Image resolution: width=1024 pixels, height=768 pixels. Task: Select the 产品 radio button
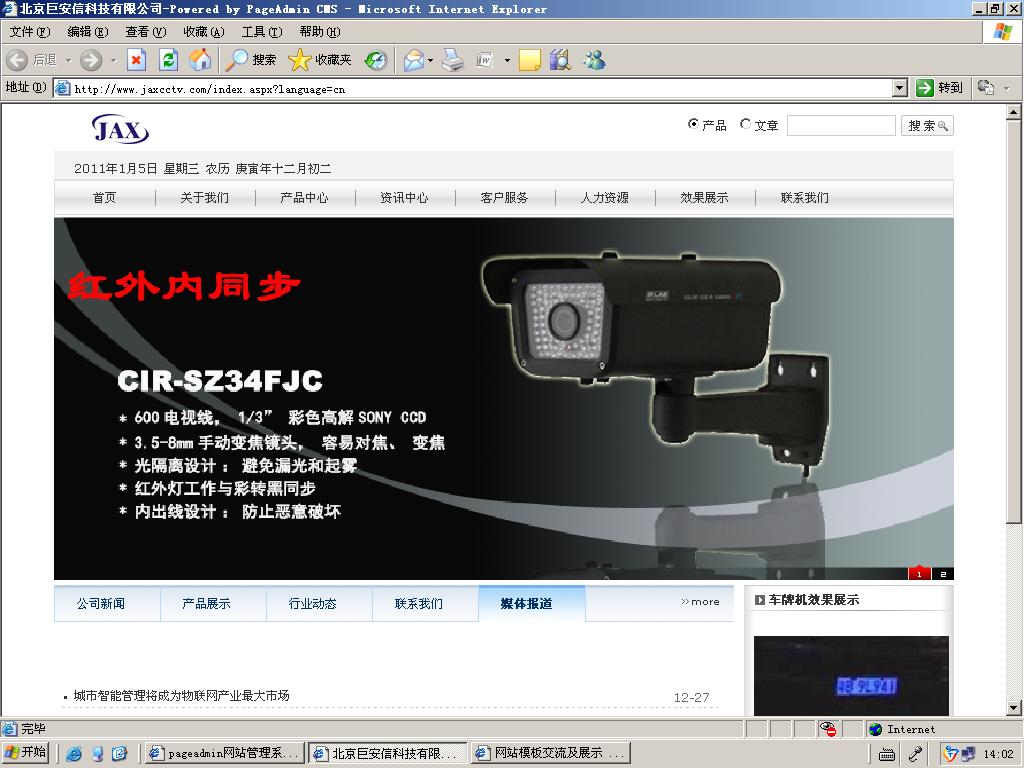[x=693, y=123]
